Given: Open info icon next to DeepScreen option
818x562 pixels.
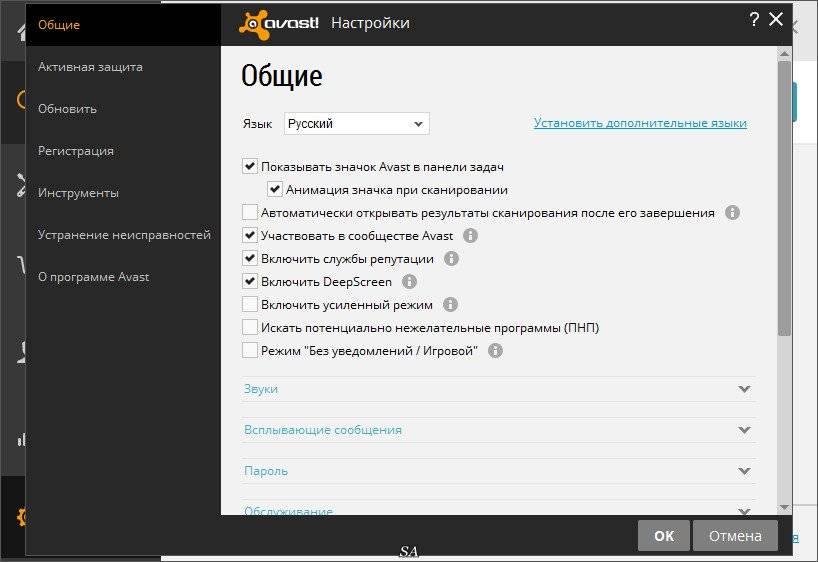Looking at the screenshot, I should point(410,282).
